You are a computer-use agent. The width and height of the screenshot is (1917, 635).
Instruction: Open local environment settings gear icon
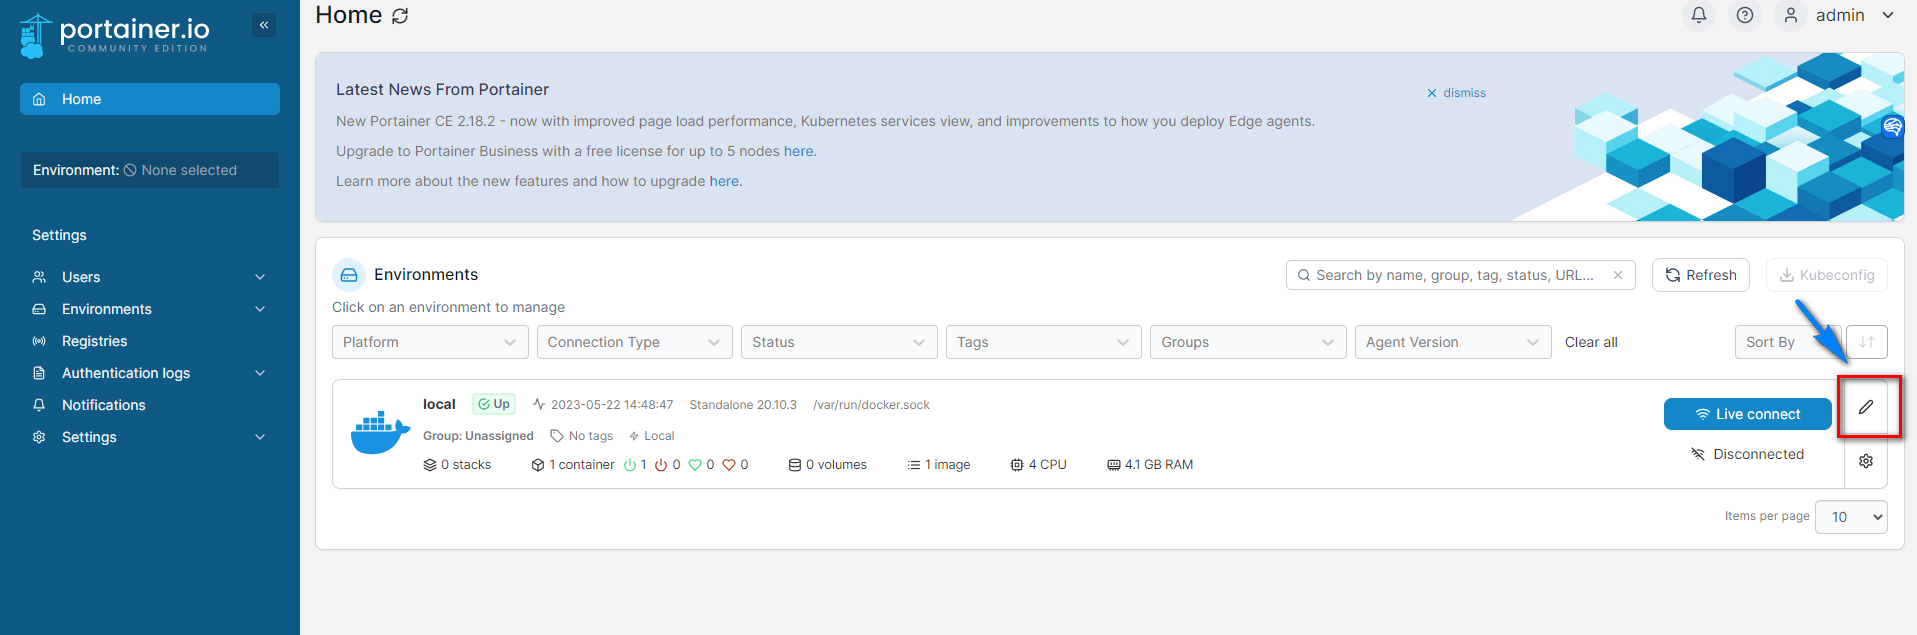tap(1866, 461)
